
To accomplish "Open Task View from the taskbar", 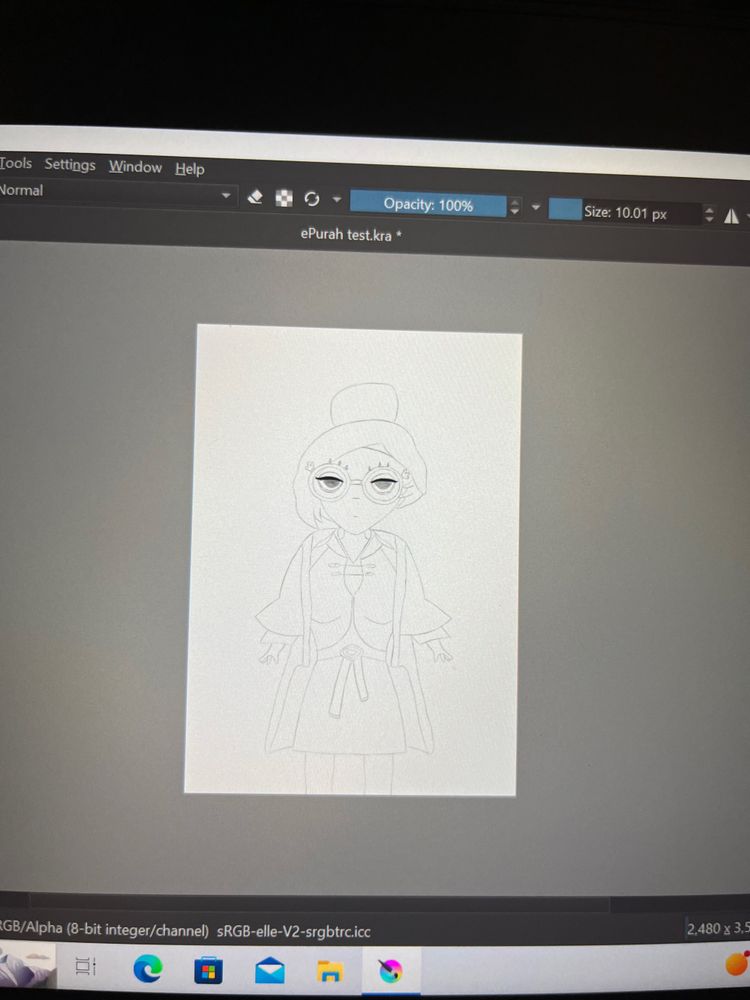I will point(85,967).
